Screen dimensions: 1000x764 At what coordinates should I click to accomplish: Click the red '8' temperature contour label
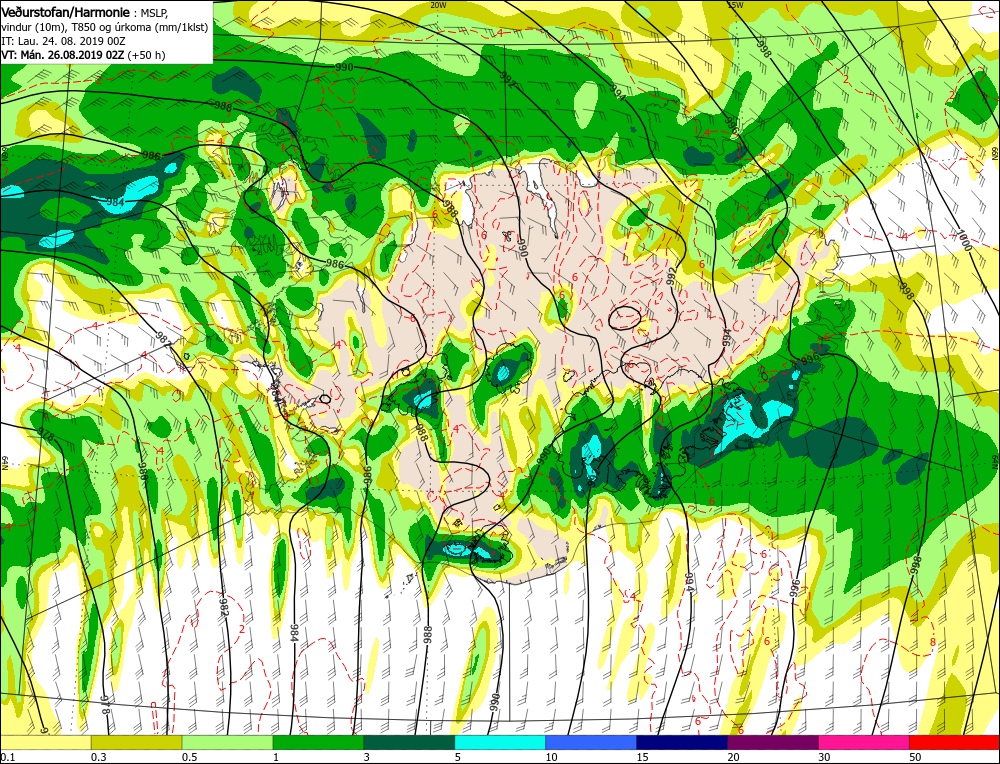coord(932,642)
